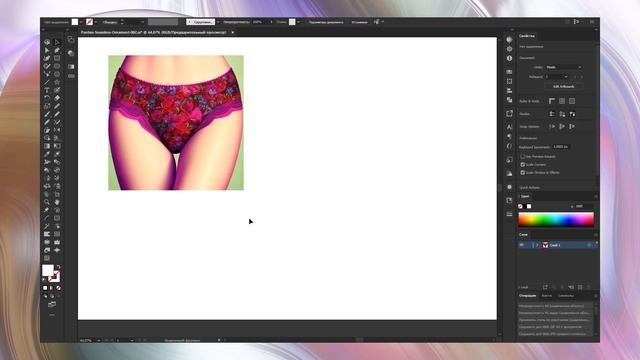Viewport: 640px width, 360px height.
Task: Click the Gradient mode button under swatches
Action: click(51, 288)
